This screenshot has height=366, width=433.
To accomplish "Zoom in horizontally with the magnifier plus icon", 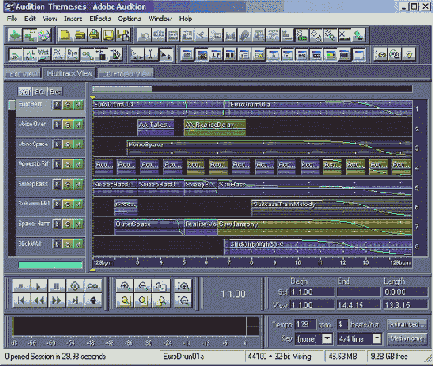I will coord(125,286).
